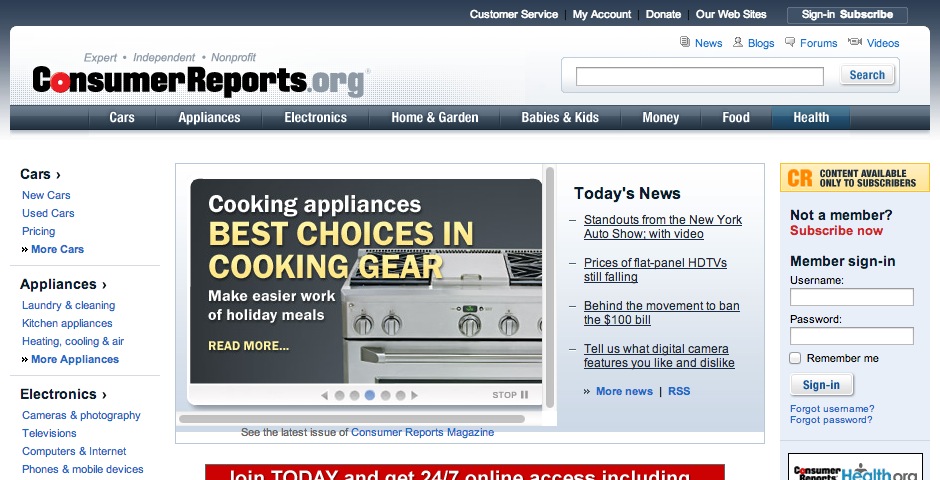940x480 pixels.
Task: Click READ MORE in cooking gear banner
Action: click(248, 346)
